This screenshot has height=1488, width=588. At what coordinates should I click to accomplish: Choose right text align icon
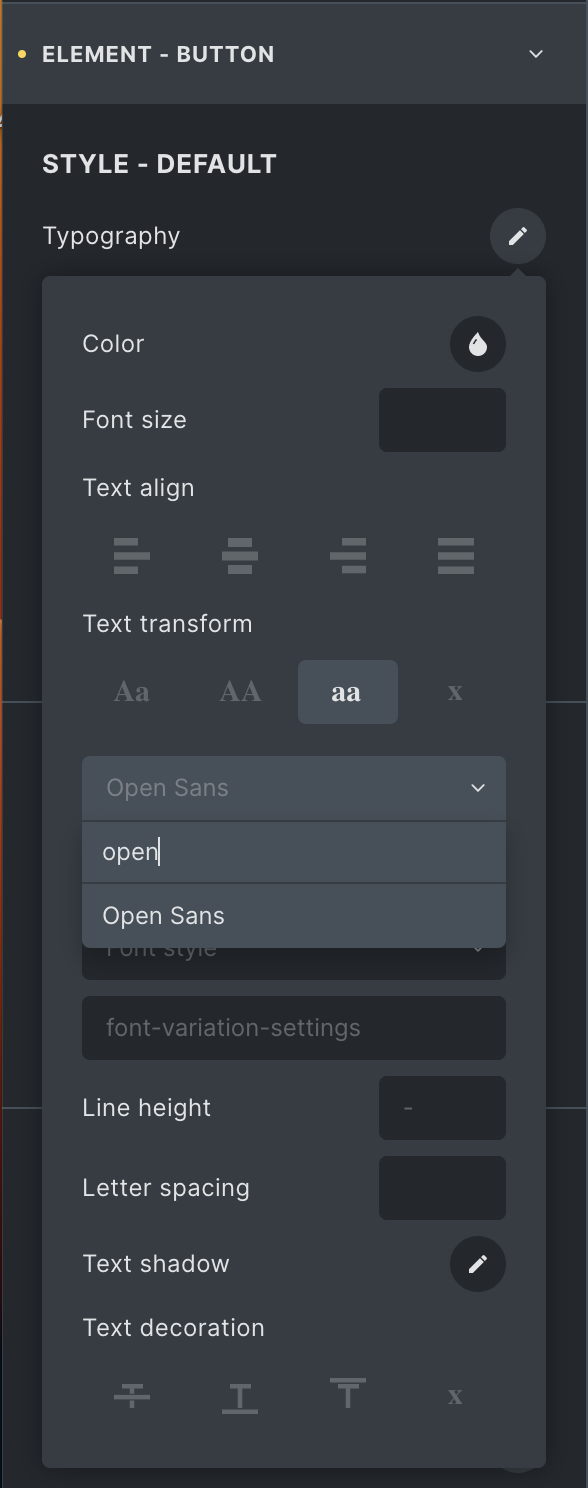(348, 556)
